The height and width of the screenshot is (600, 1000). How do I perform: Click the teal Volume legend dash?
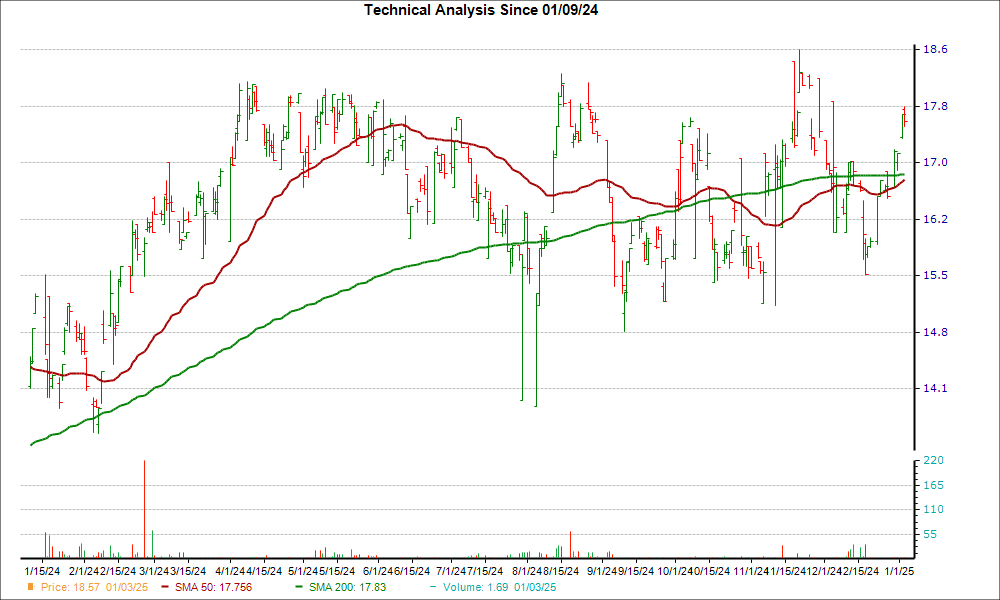(x=433, y=586)
